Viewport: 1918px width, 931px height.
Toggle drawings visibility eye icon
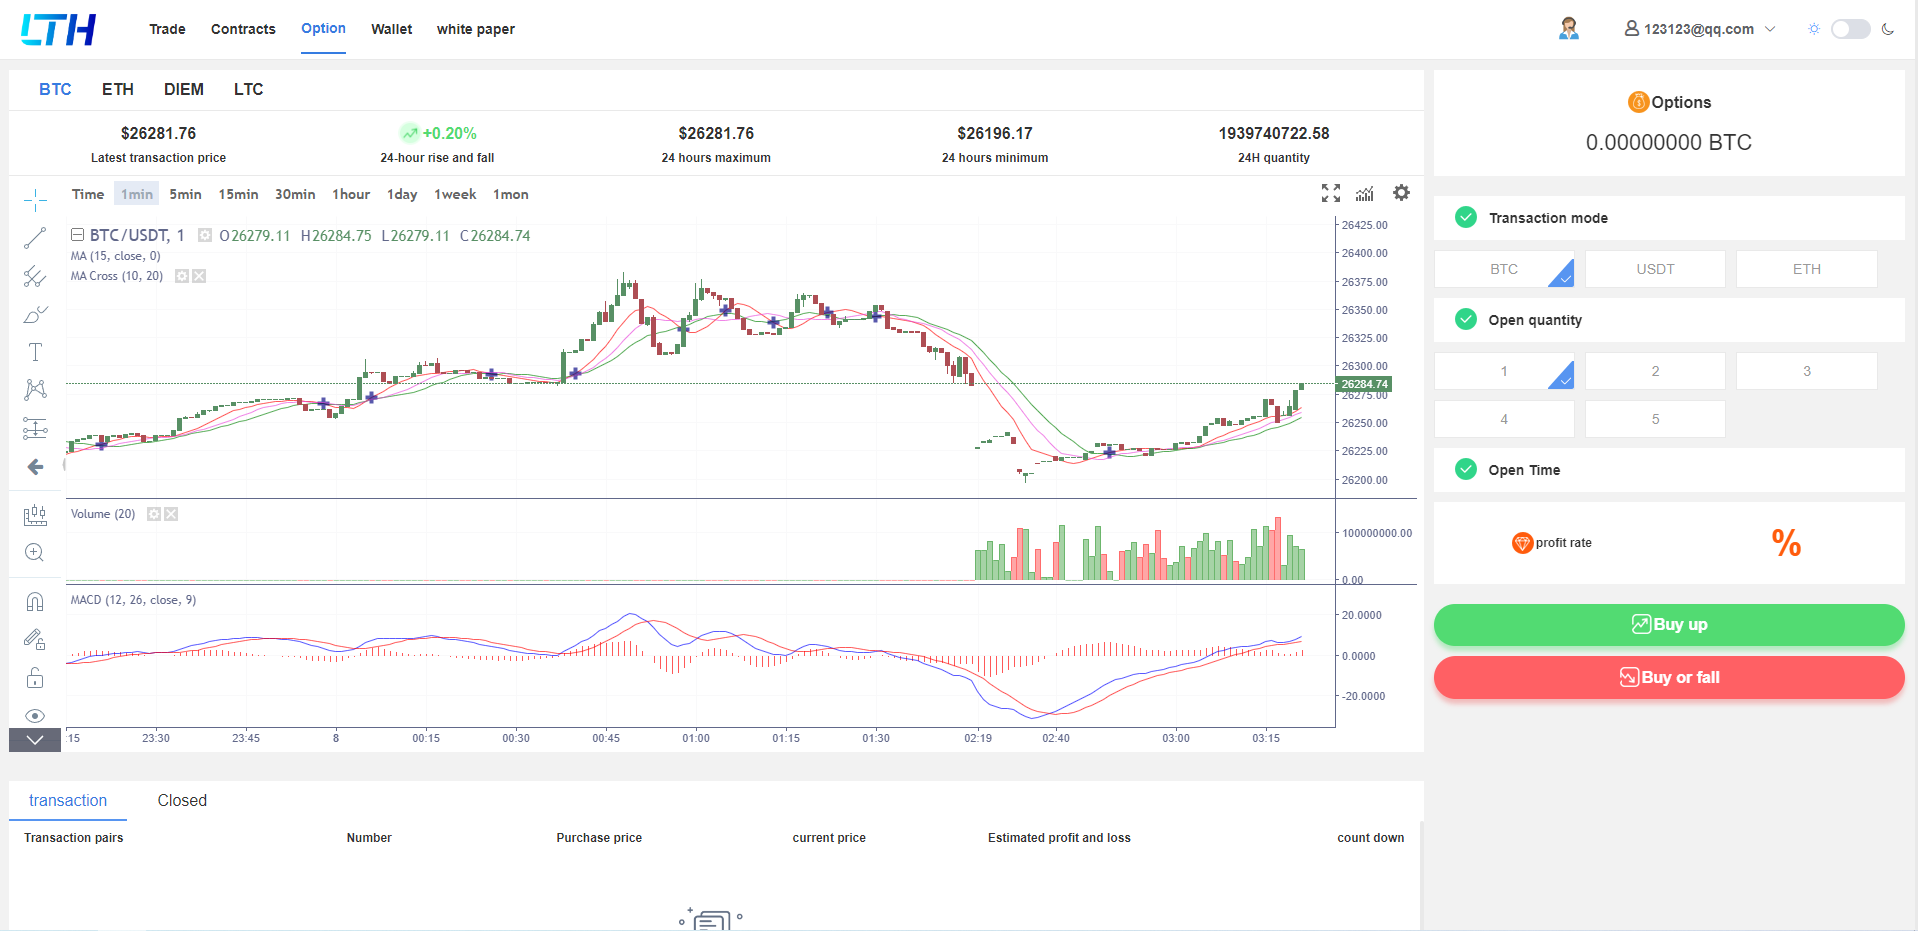click(35, 716)
